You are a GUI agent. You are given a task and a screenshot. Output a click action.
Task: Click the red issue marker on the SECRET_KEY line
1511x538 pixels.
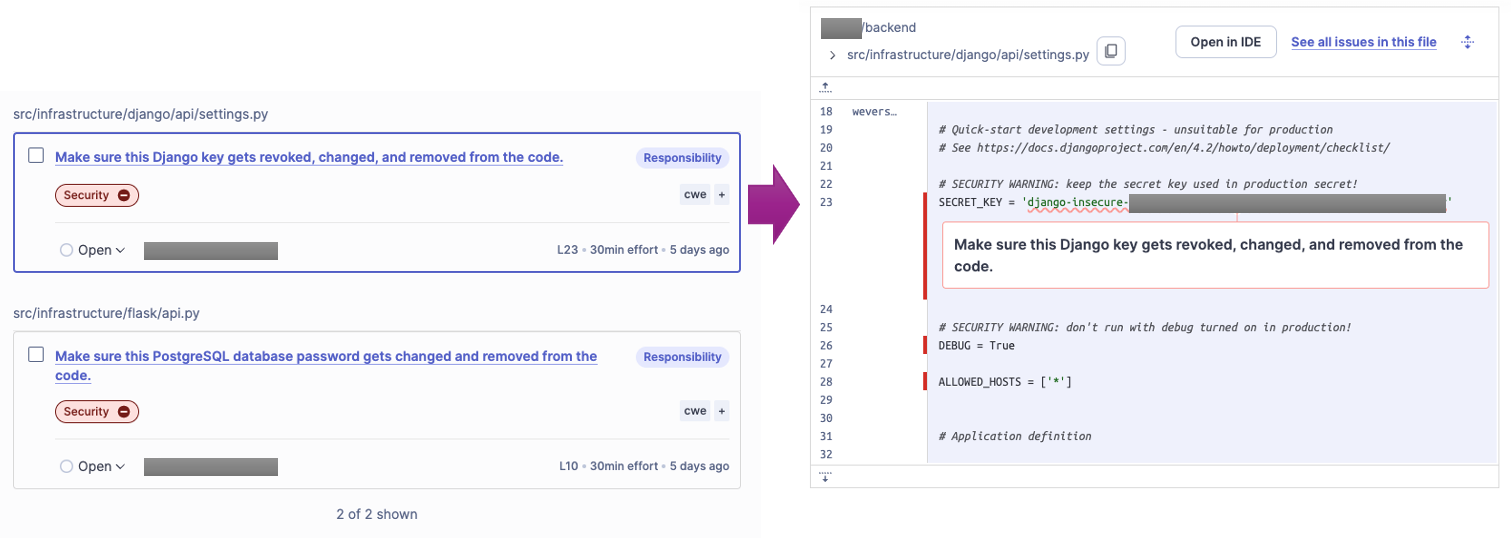point(926,246)
